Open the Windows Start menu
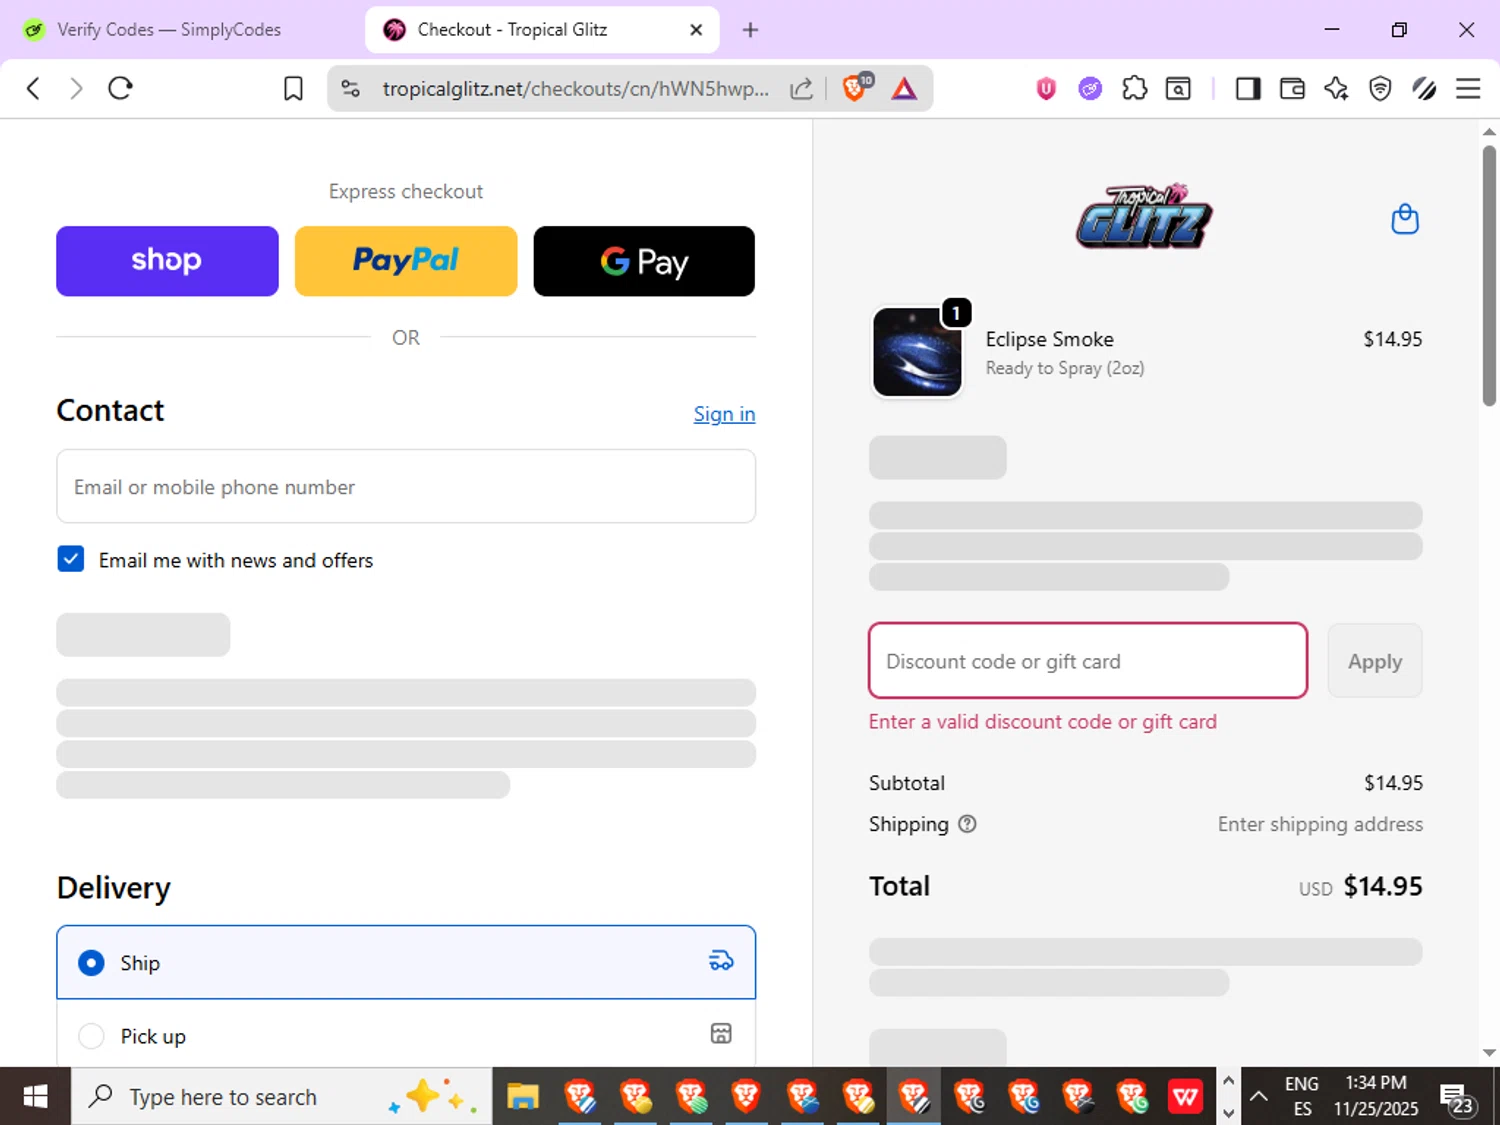 pos(35,1097)
